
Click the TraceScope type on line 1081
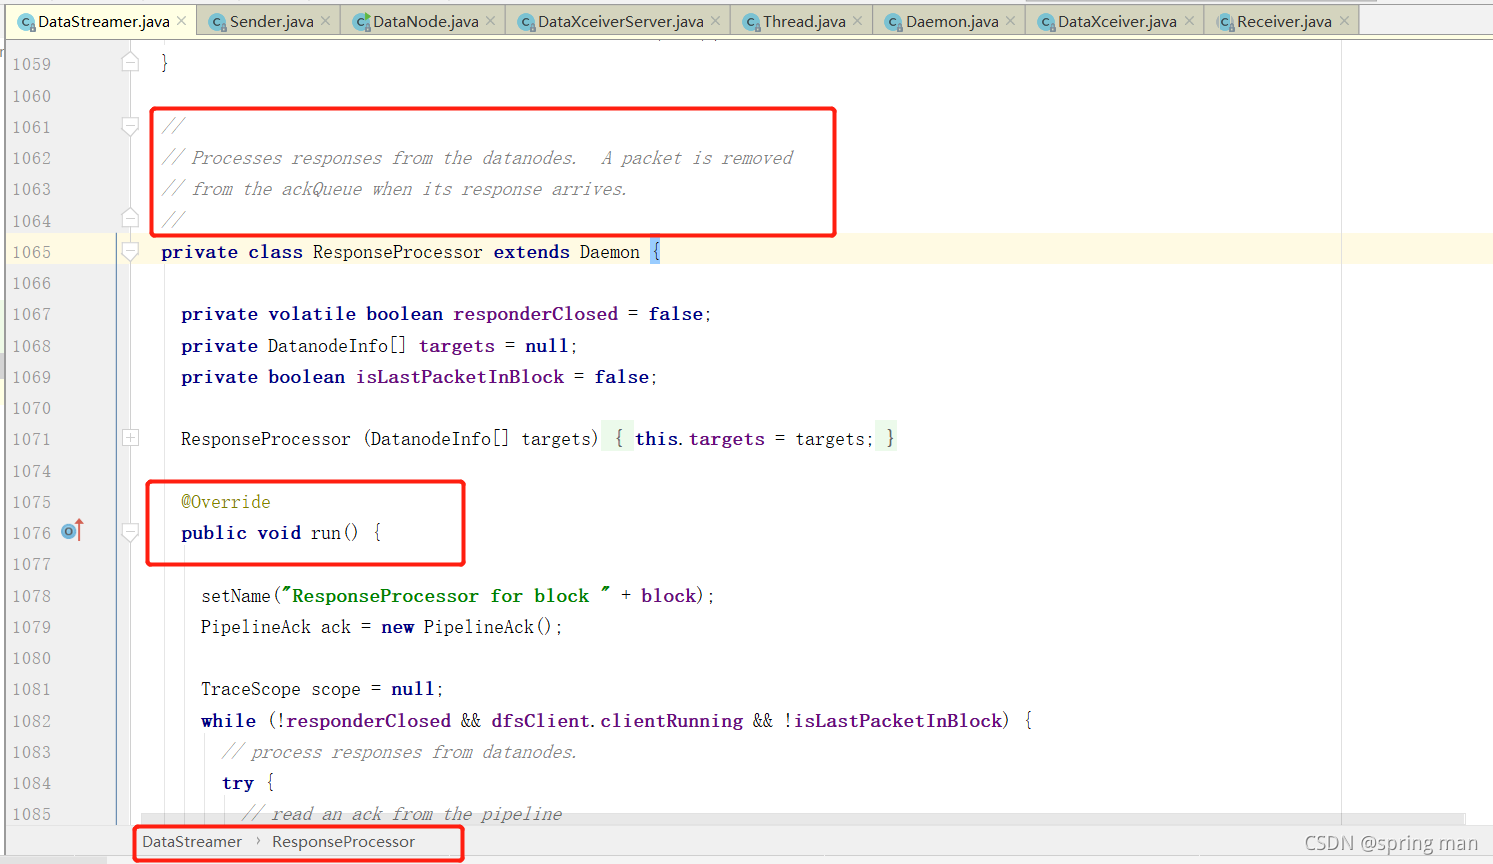[250, 689]
